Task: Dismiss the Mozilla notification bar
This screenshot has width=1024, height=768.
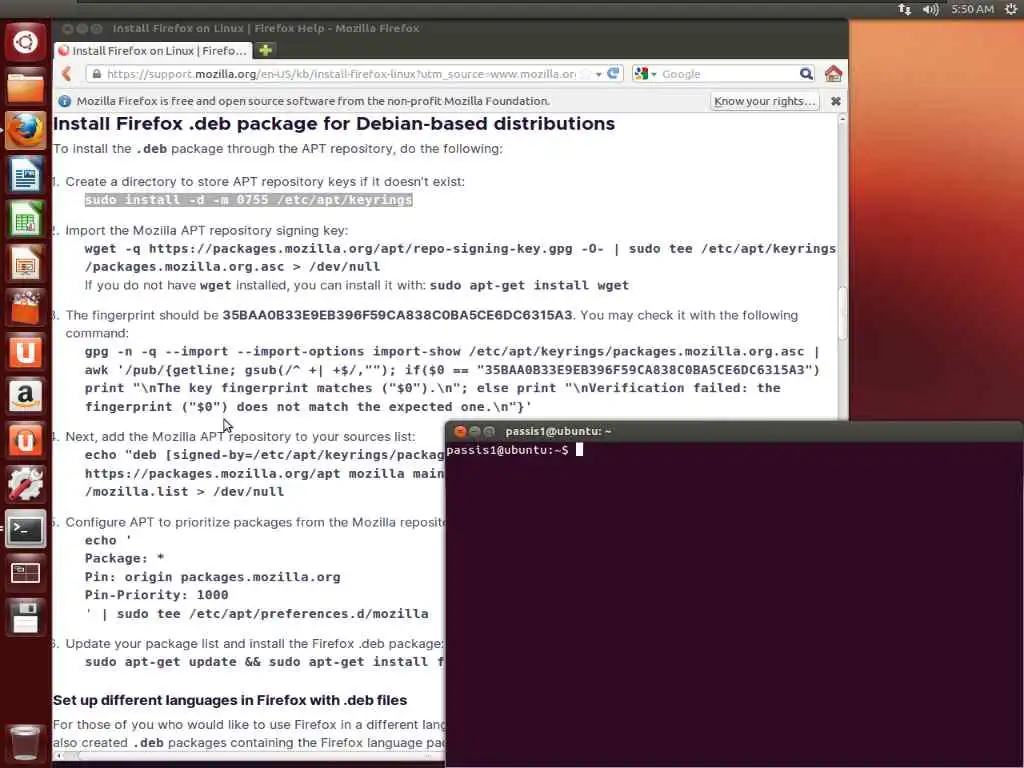Action: coord(835,101)
